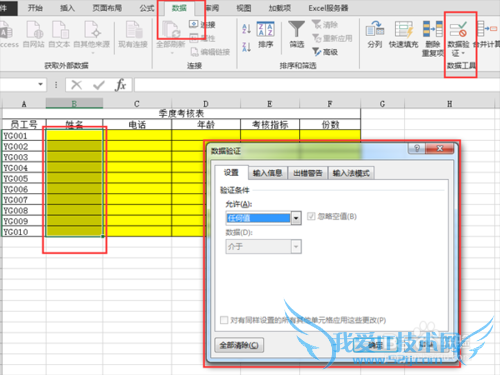The height and width of the screenshot is (375, 500).
Task: Select column H header
Action: point(450,104)
